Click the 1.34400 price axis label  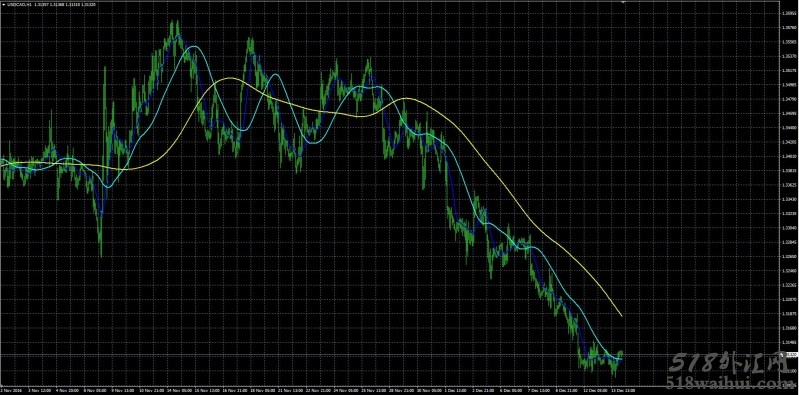pyautogui.click(x=789, y=127)
